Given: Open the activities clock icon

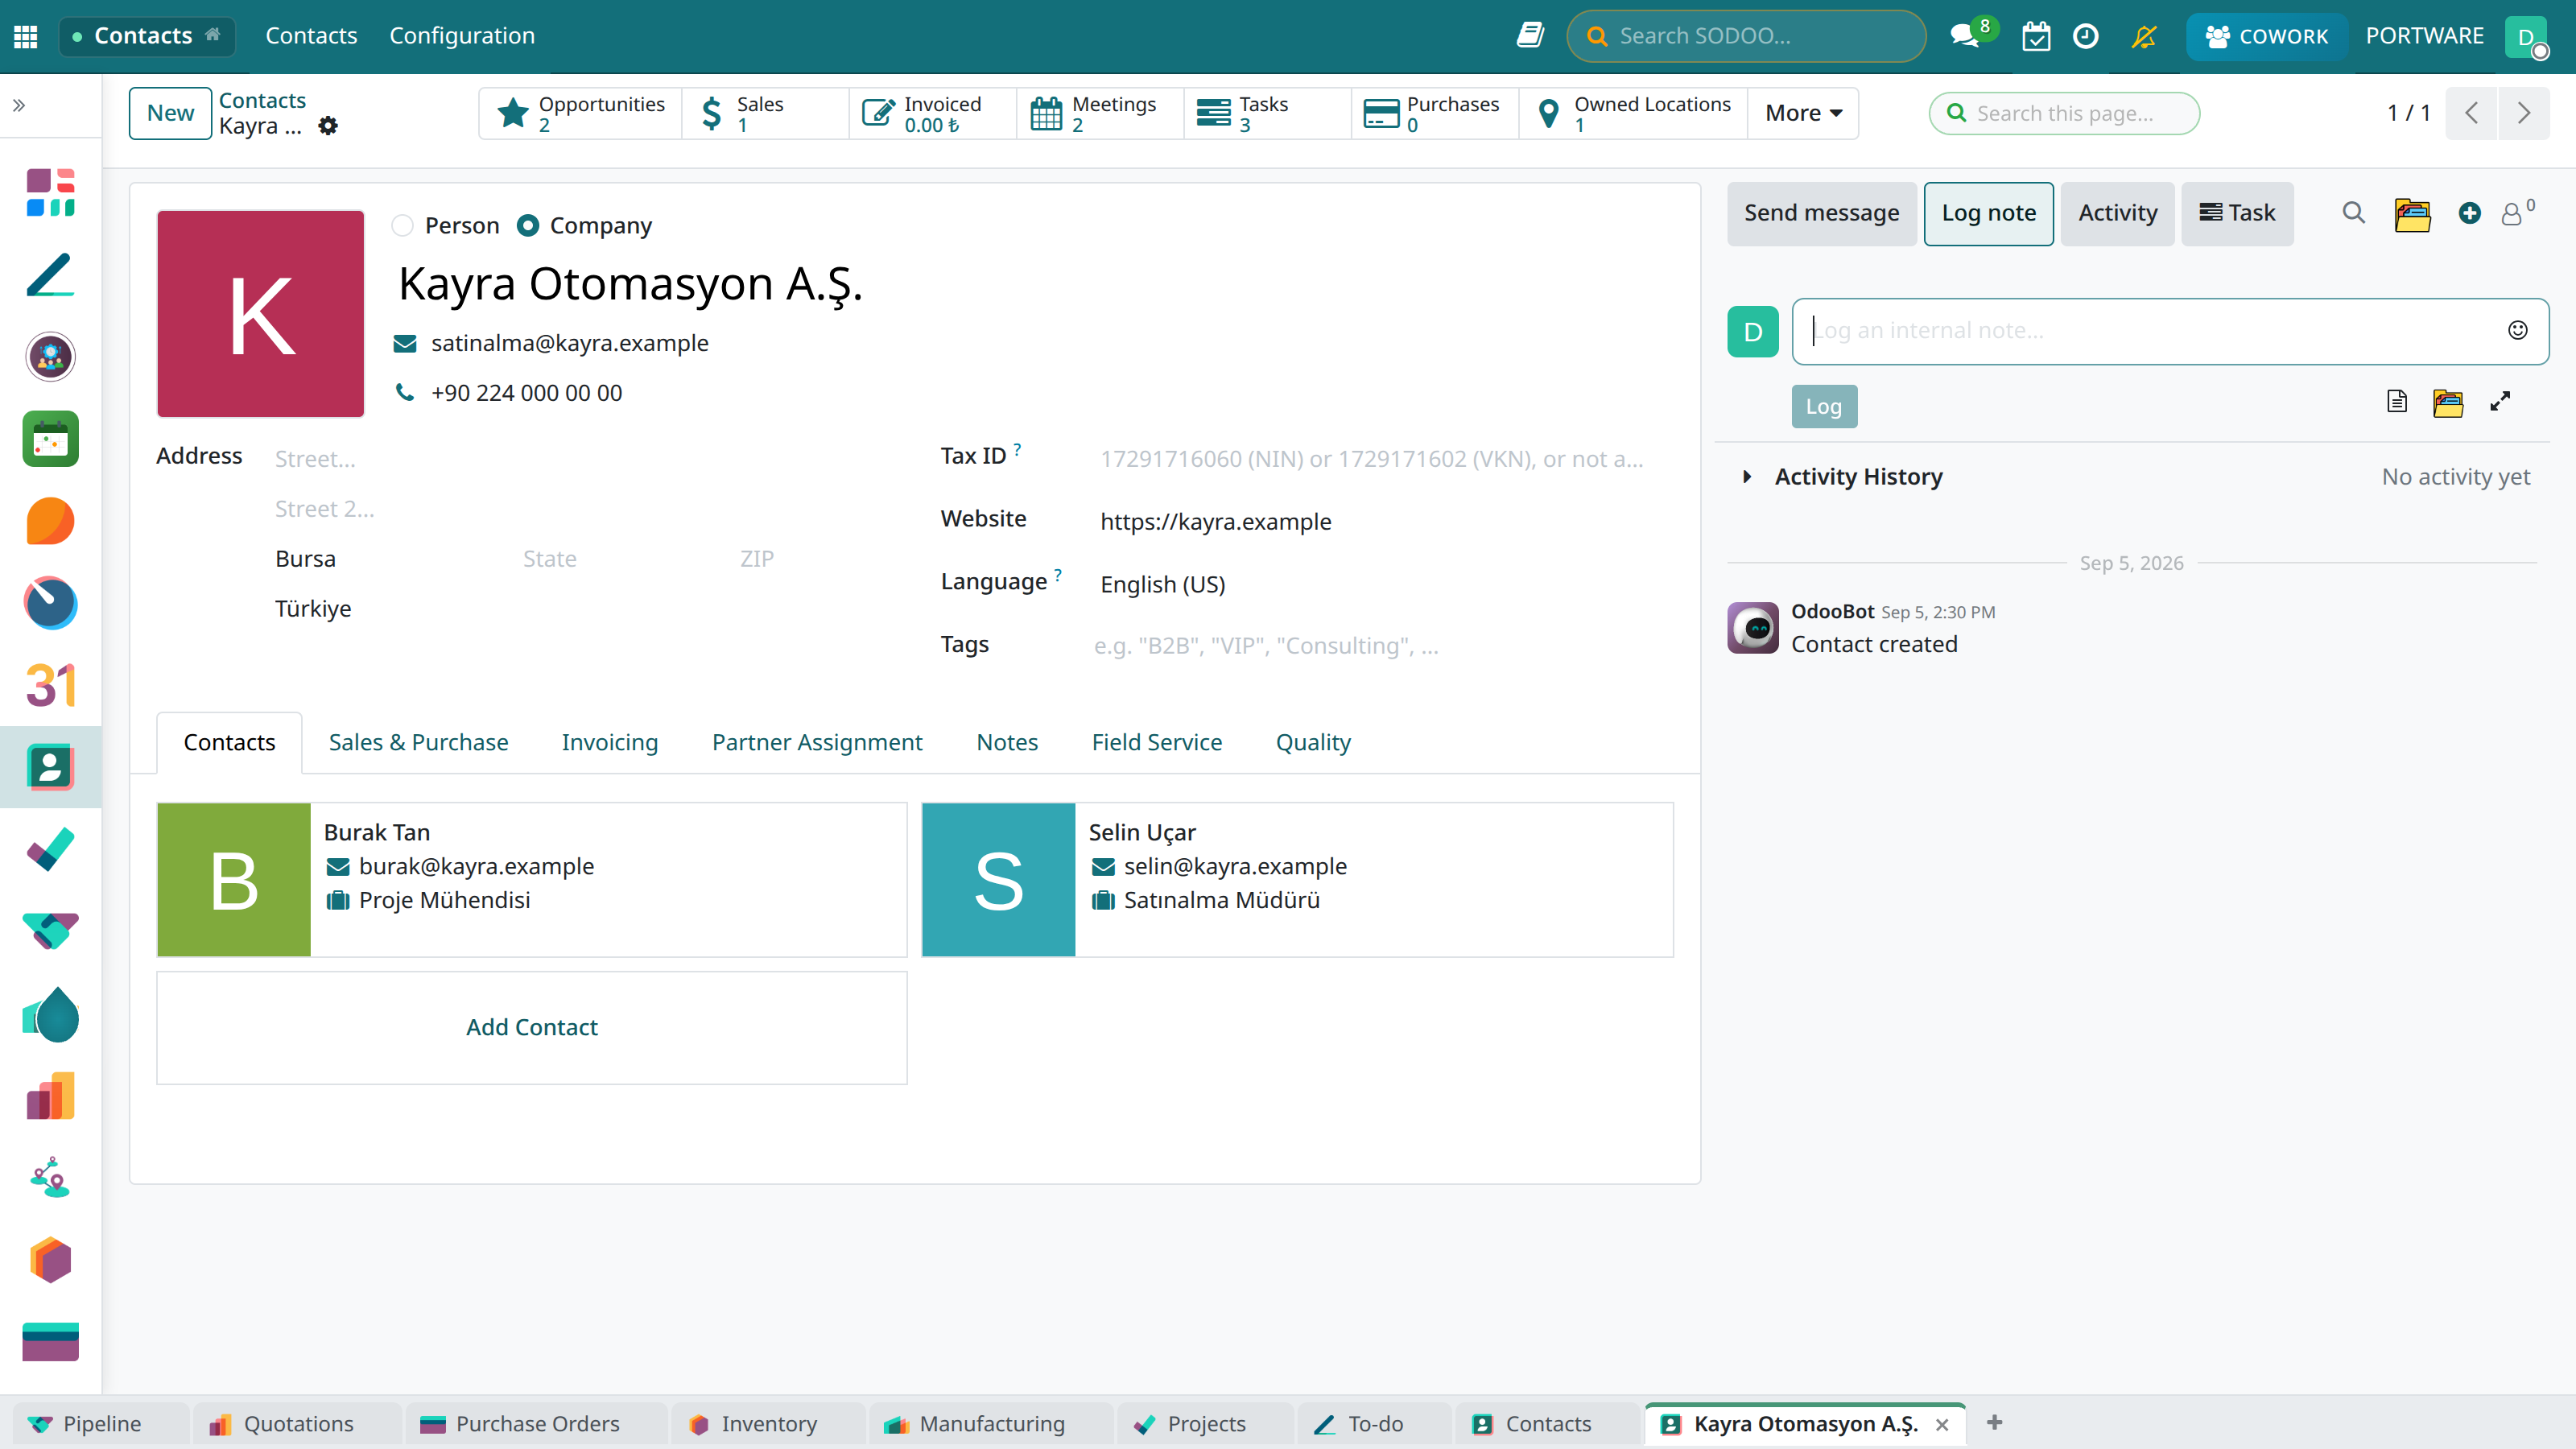Looking at the screenshot, I should point(2086,37).
